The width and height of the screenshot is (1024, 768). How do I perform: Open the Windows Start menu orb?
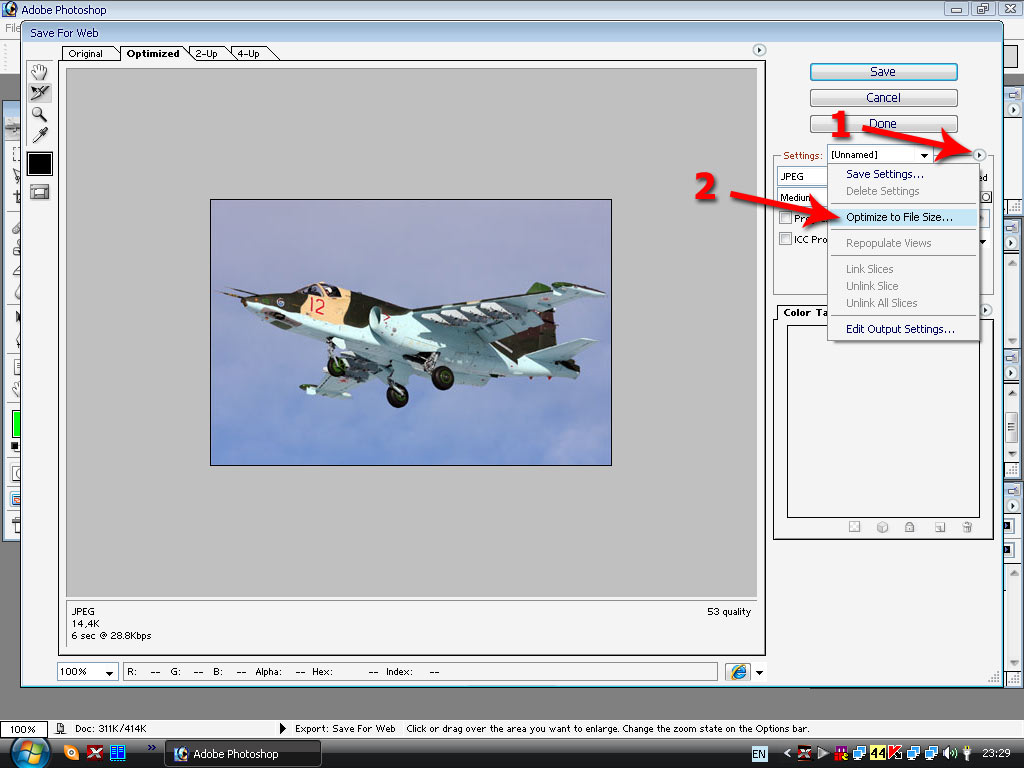28,752
